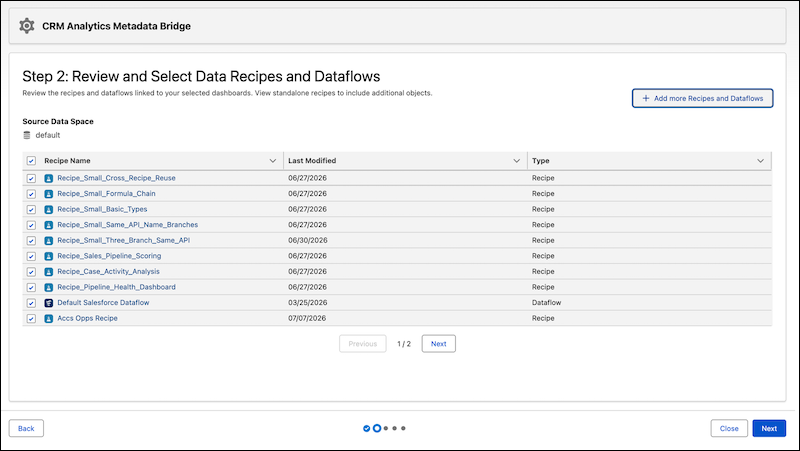Open Last Modified column dropdown chevron
This screenshot has width=800, height=451.
pyautogui.click(x=516, y=161)
